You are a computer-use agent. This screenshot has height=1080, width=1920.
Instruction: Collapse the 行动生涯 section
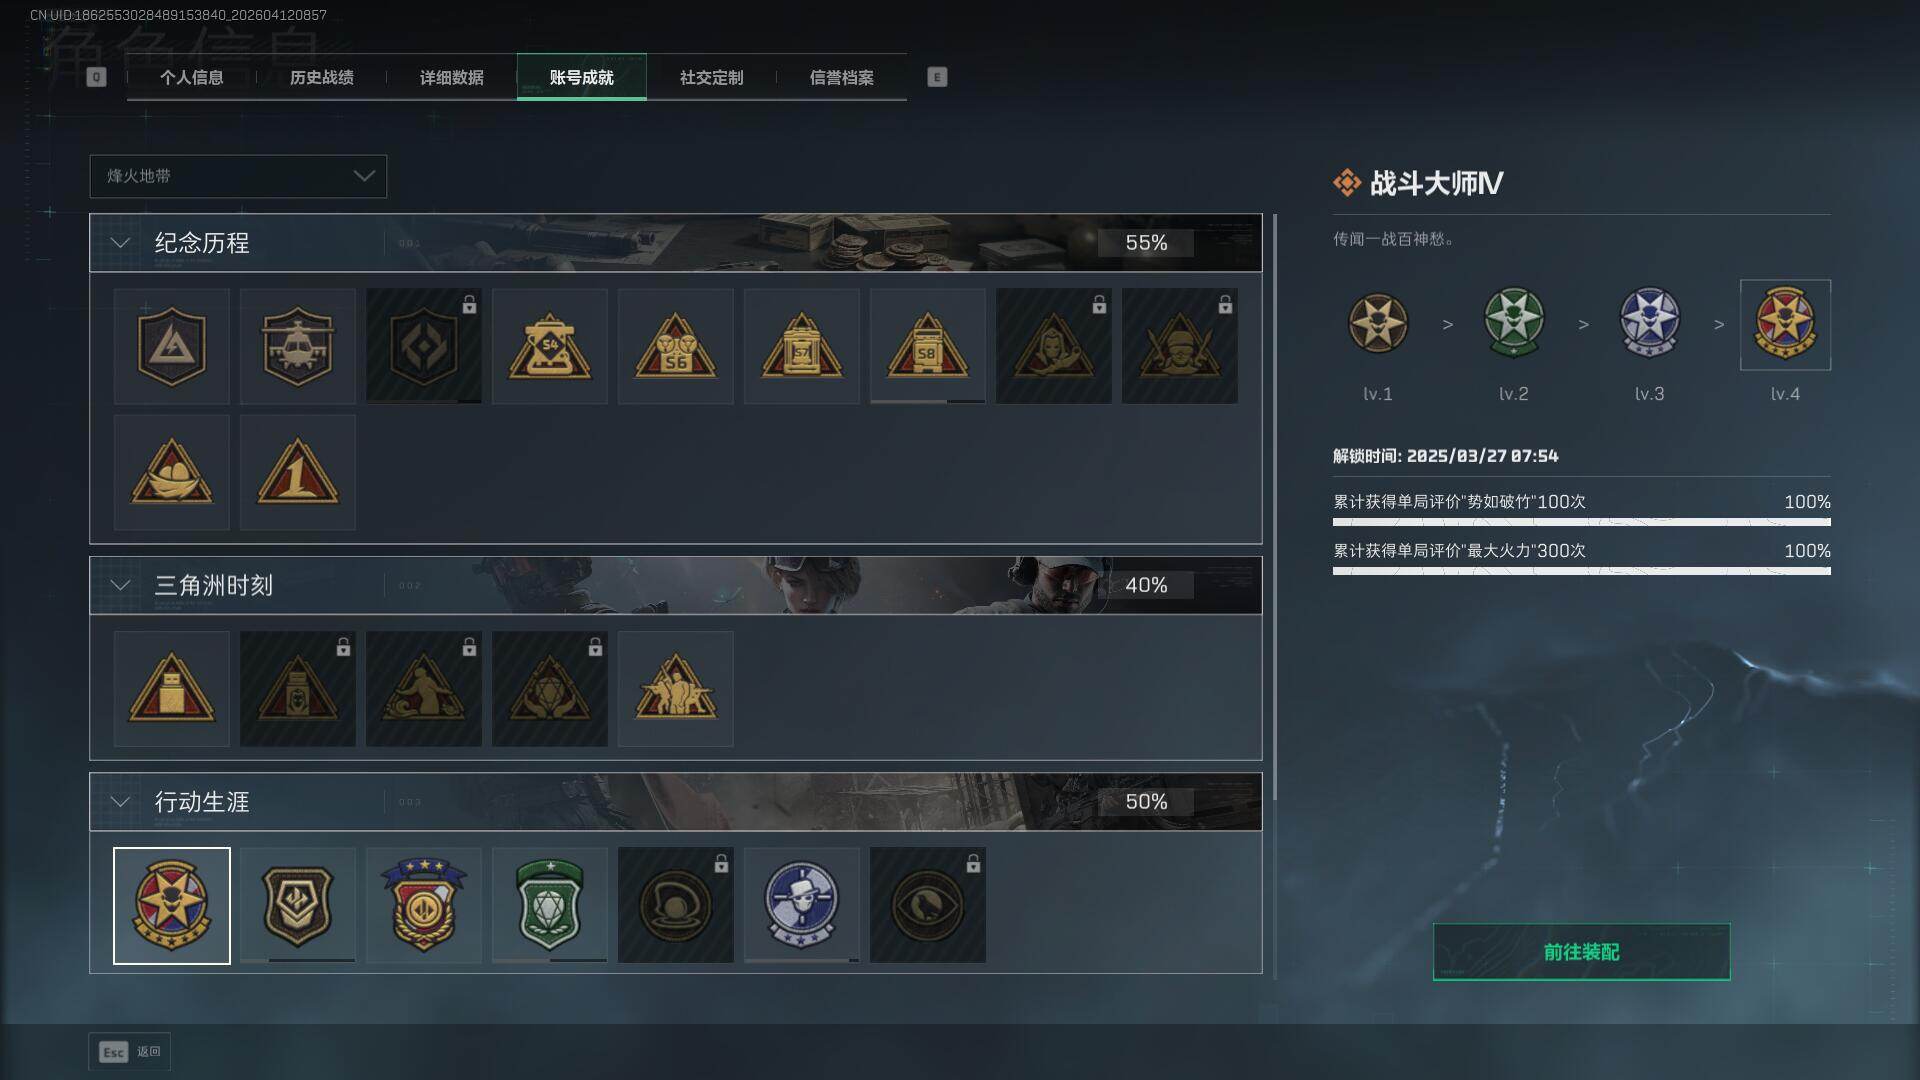(120, 802)
